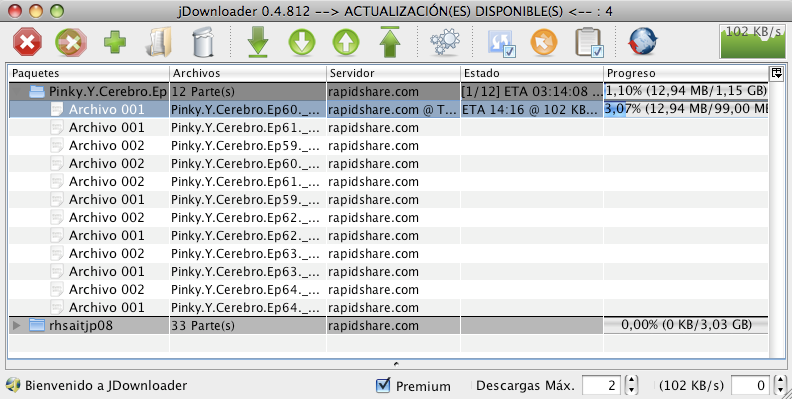
Task: Click file icon of Ep64 Archivo 002 row
Action: coord(57,289)
